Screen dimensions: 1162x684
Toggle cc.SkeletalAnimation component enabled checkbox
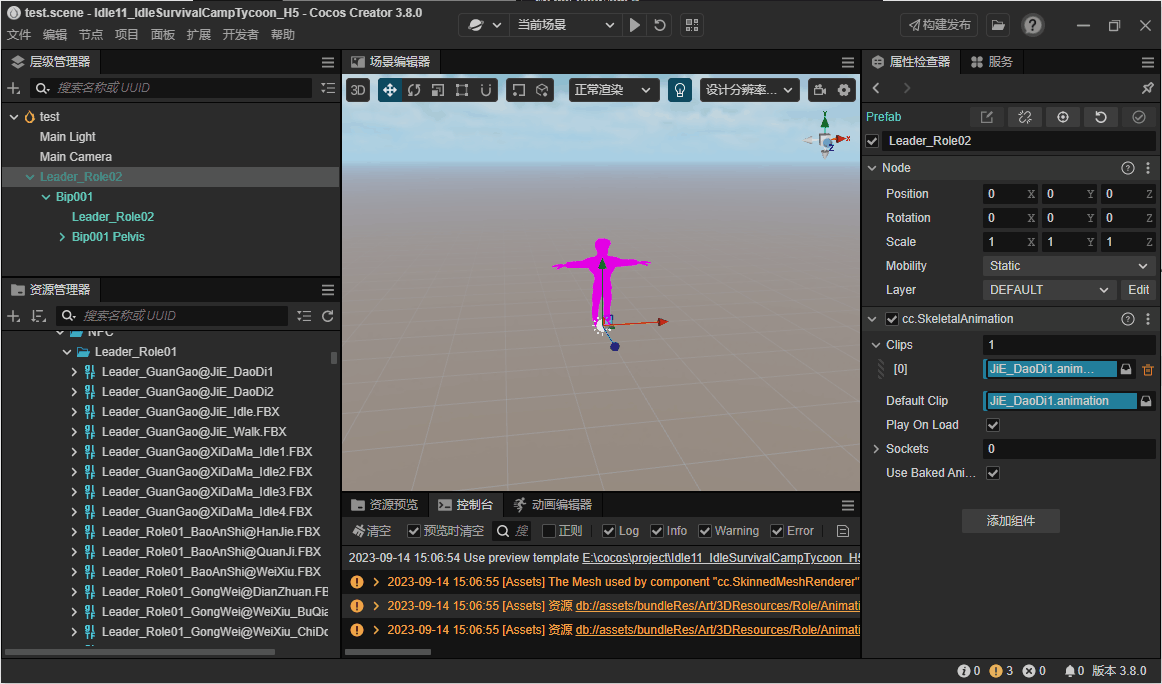point(892,319)
